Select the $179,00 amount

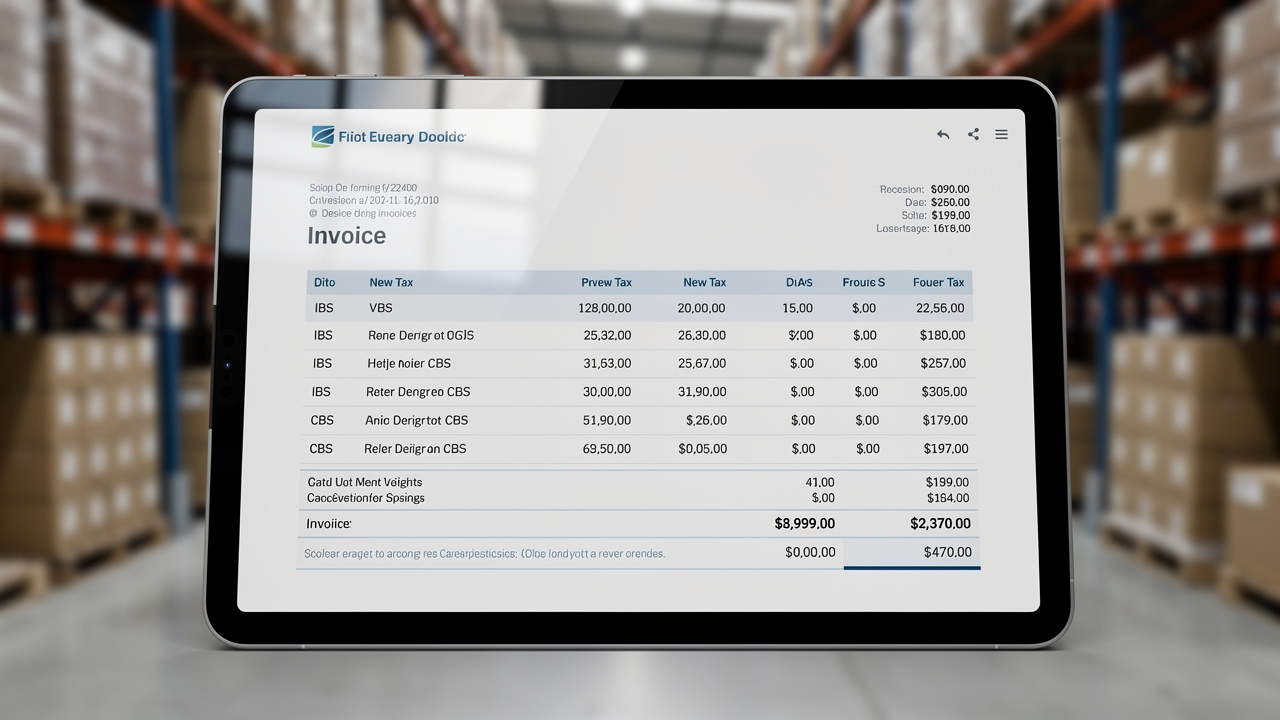point(944,420)
